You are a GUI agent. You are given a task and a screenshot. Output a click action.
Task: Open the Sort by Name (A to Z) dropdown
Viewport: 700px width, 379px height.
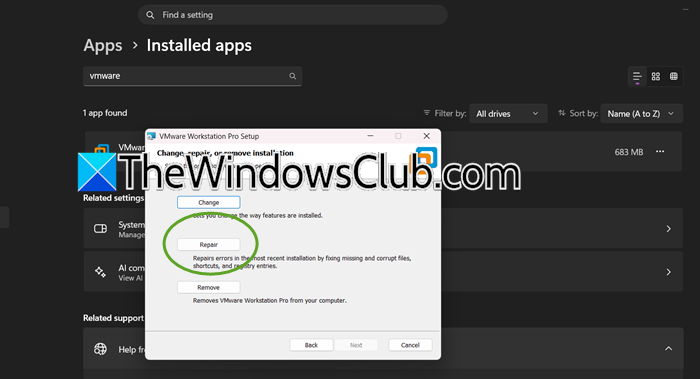tap(642, 114)
